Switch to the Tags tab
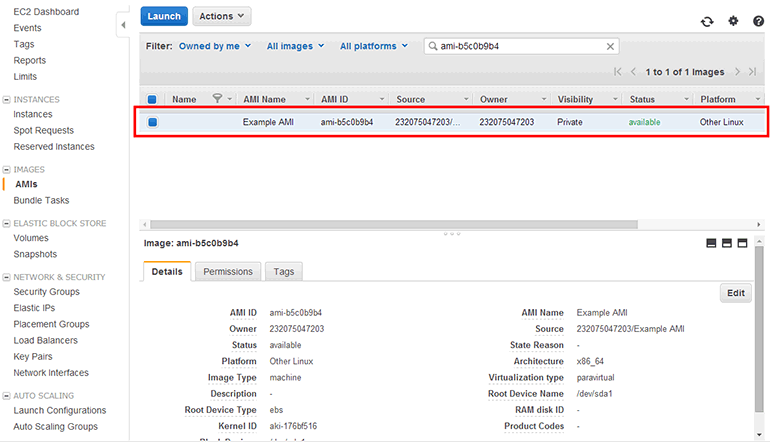The height and width of the screenshot is (442, 770). click(x=284, y=271)
